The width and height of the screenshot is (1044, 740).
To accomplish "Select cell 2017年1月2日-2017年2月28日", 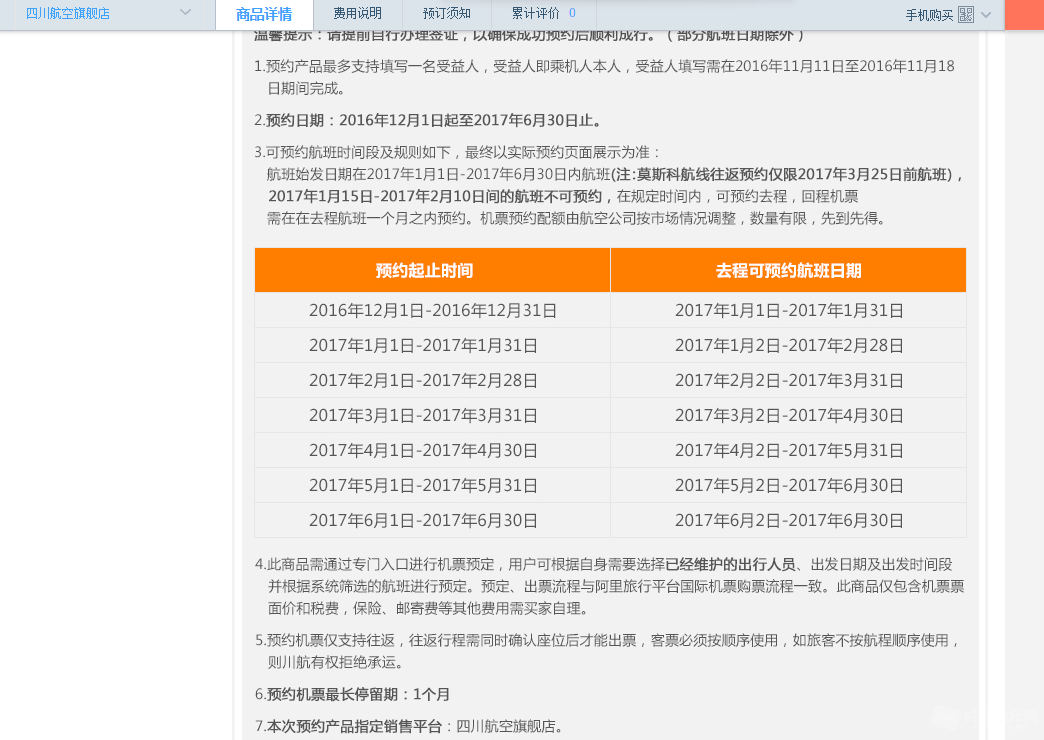I will pos(788,346).
